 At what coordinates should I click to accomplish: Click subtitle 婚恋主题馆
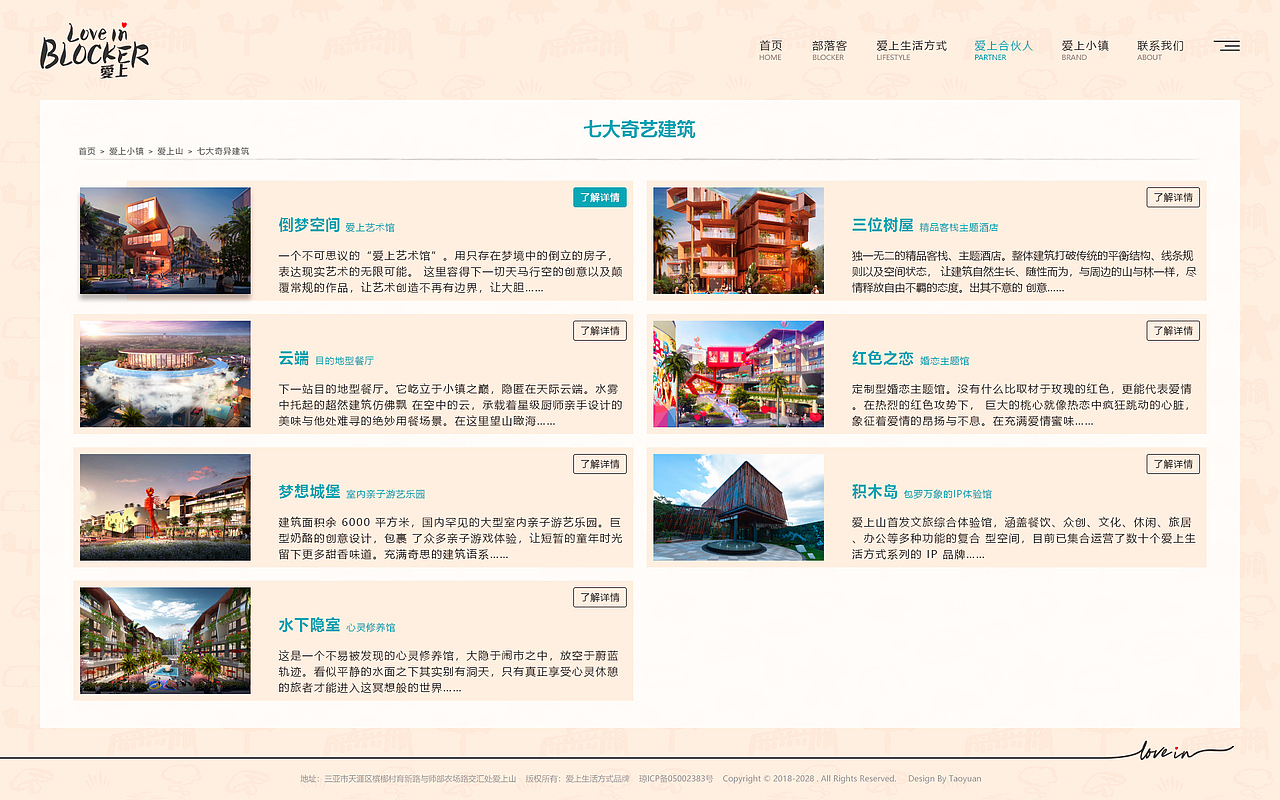coord(944,361)
